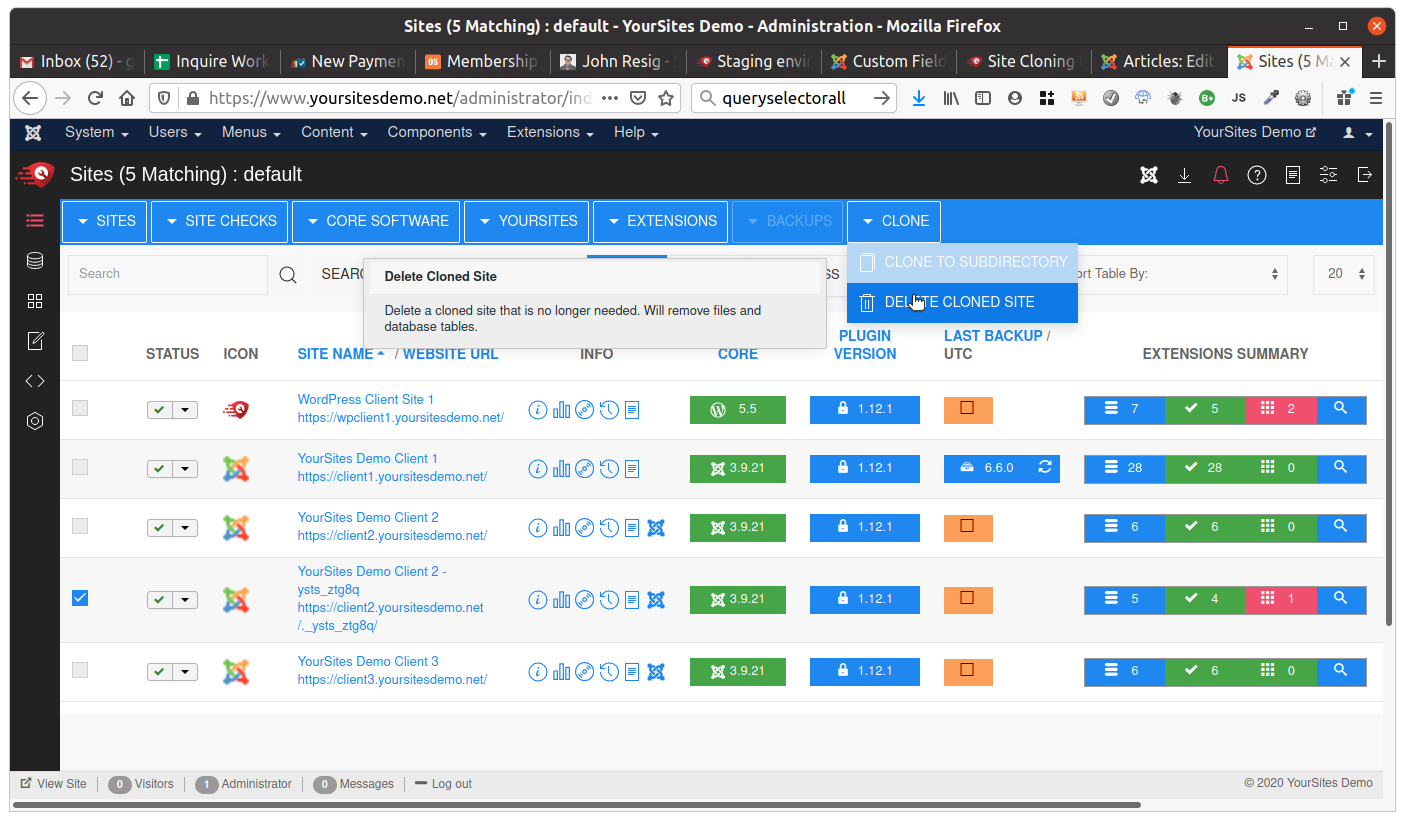Search extensions magnifier for WordPress Client Site 1

[1341, 409]
